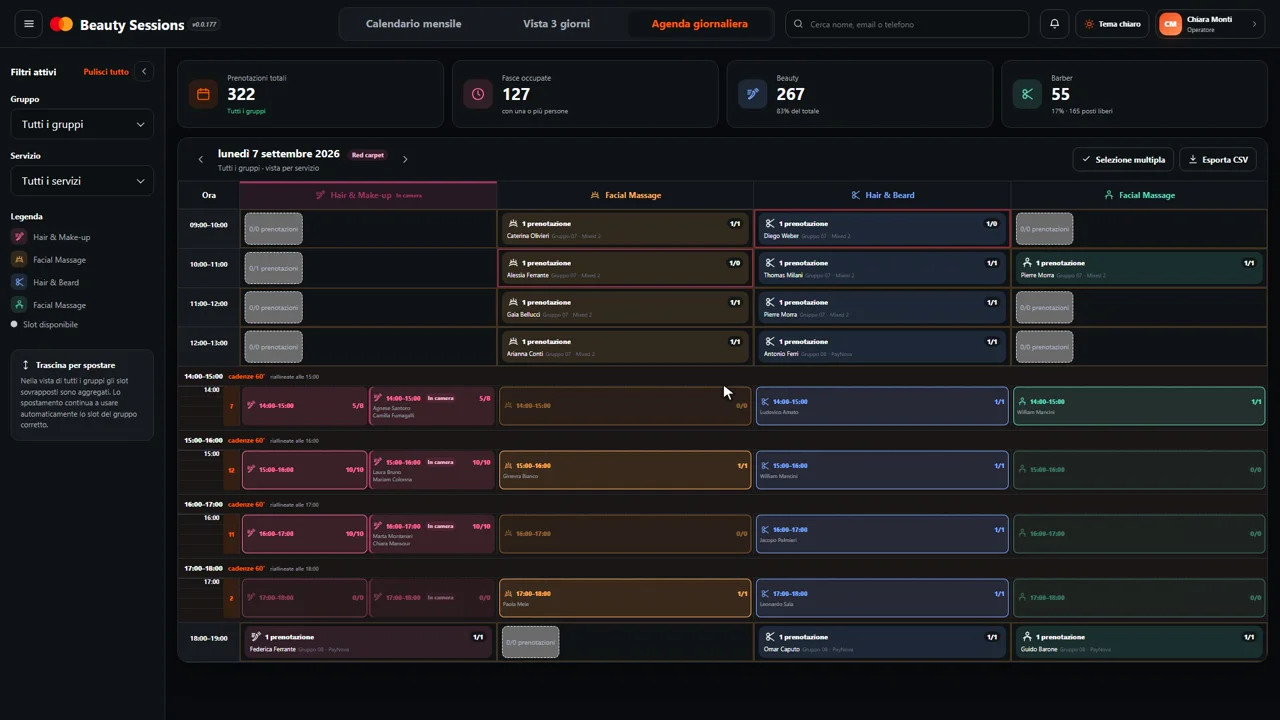
Task: Select the empty 09:00–10:00 Hair & Make-up slot
Action: (273, 229)
